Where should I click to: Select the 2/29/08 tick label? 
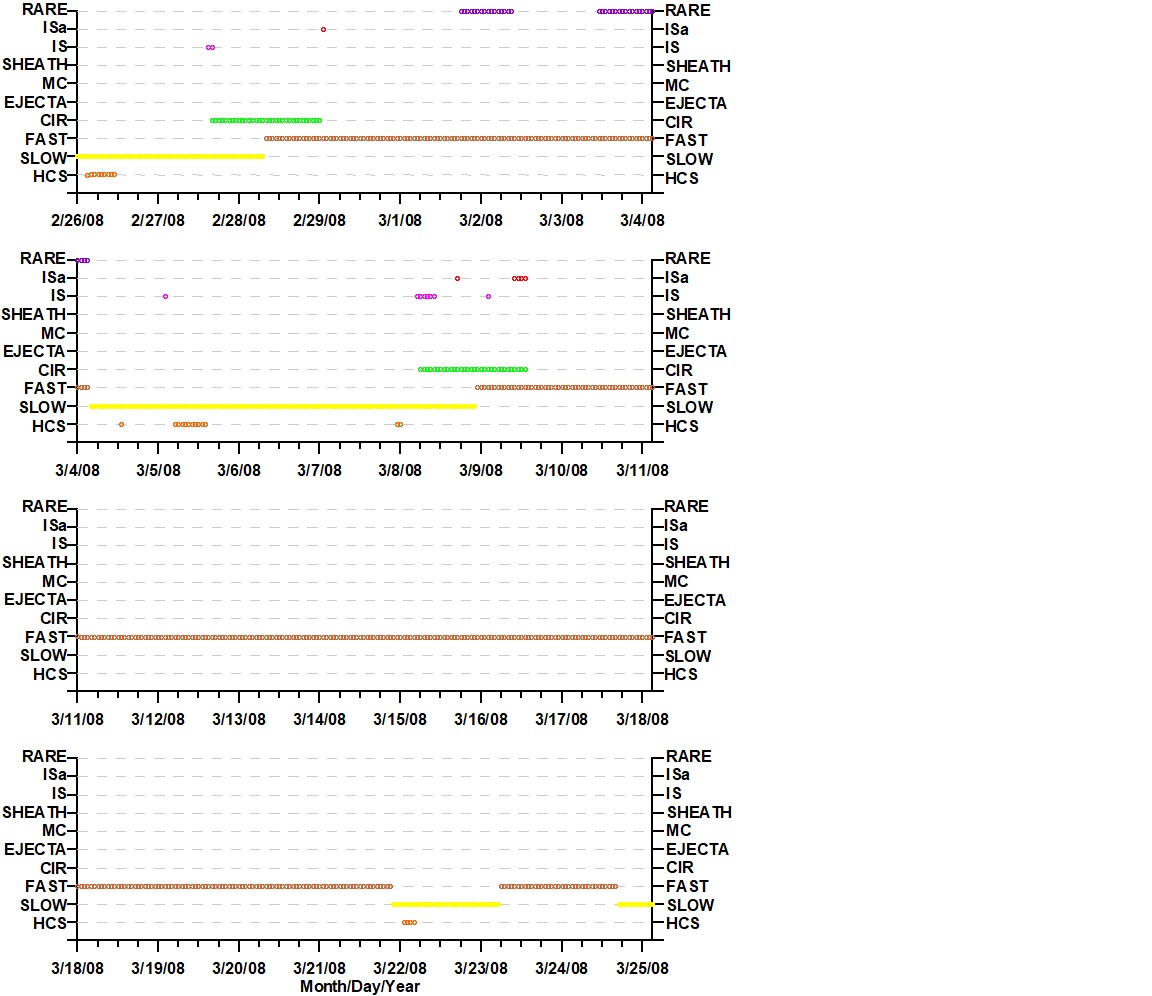[320, 220]
